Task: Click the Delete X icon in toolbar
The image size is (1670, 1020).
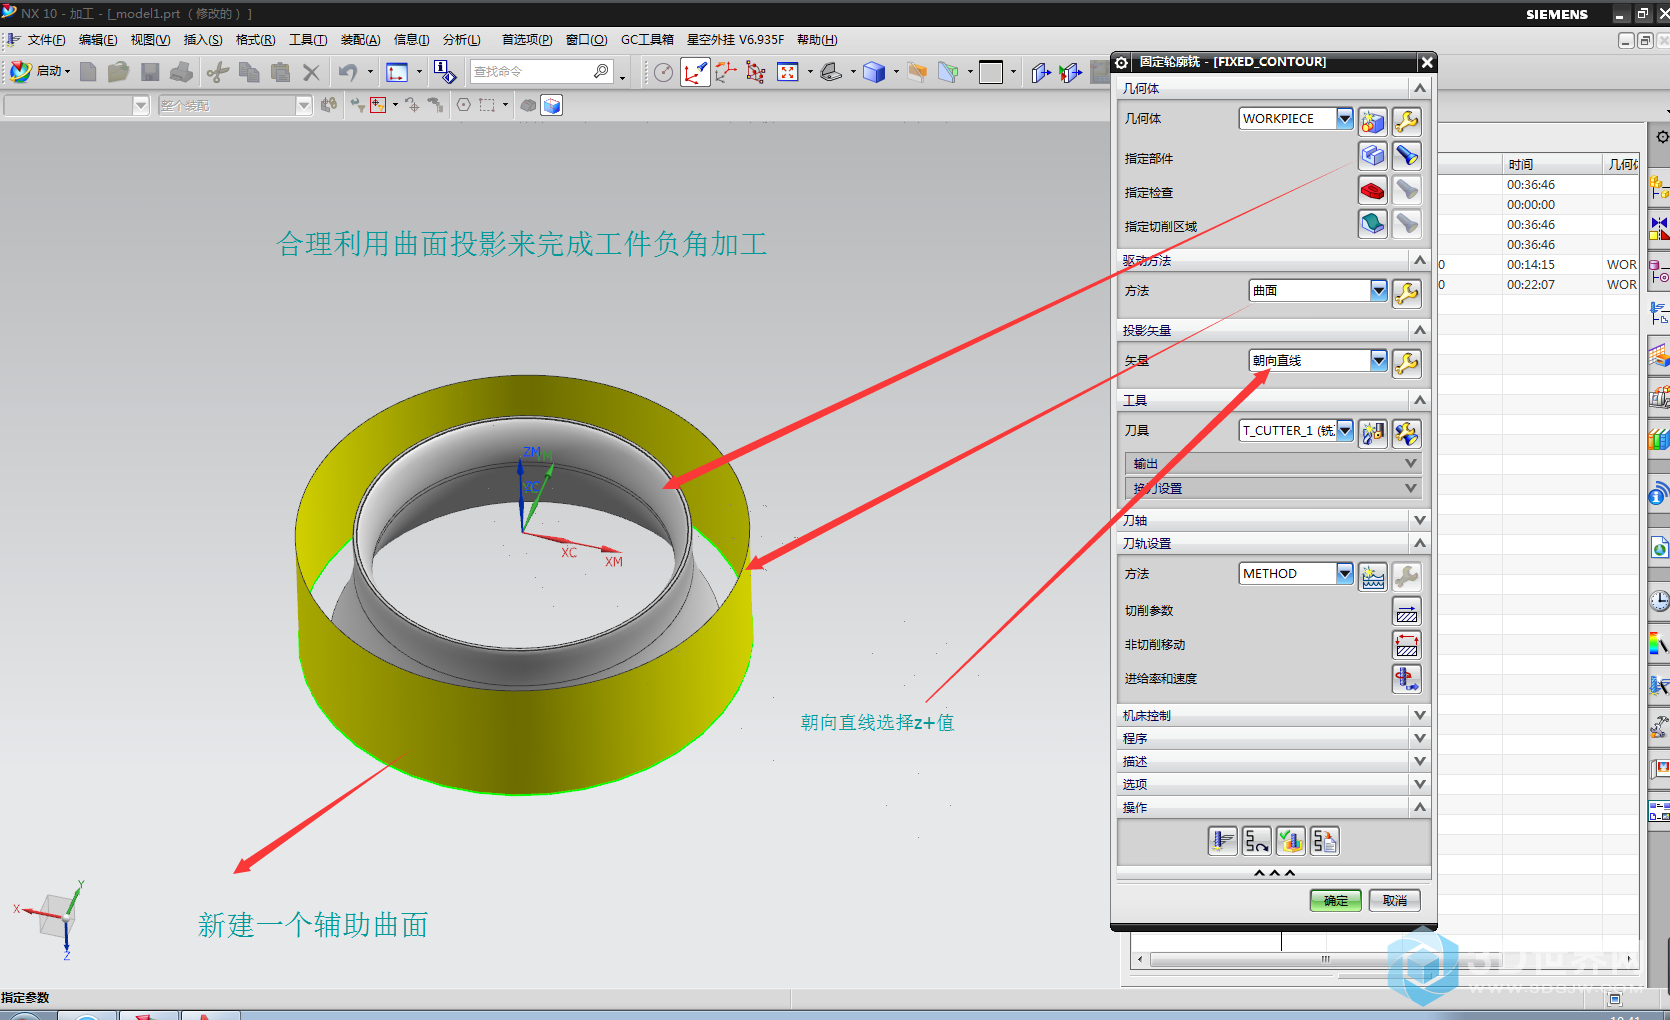Action: pyautogui.click(x=311, y=72)
